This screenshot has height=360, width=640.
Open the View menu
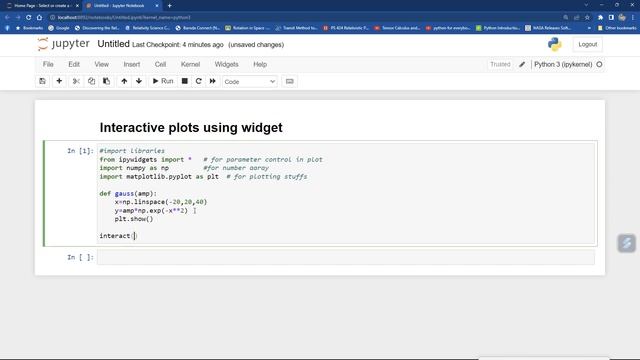[102, 64]
